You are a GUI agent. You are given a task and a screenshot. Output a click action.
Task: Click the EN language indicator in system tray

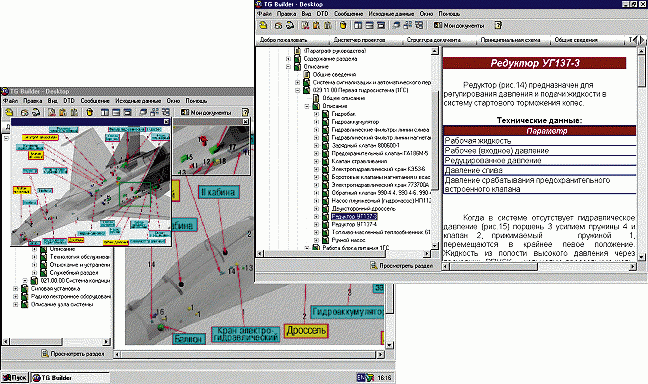pyautogui.click(x=361, y=377)
